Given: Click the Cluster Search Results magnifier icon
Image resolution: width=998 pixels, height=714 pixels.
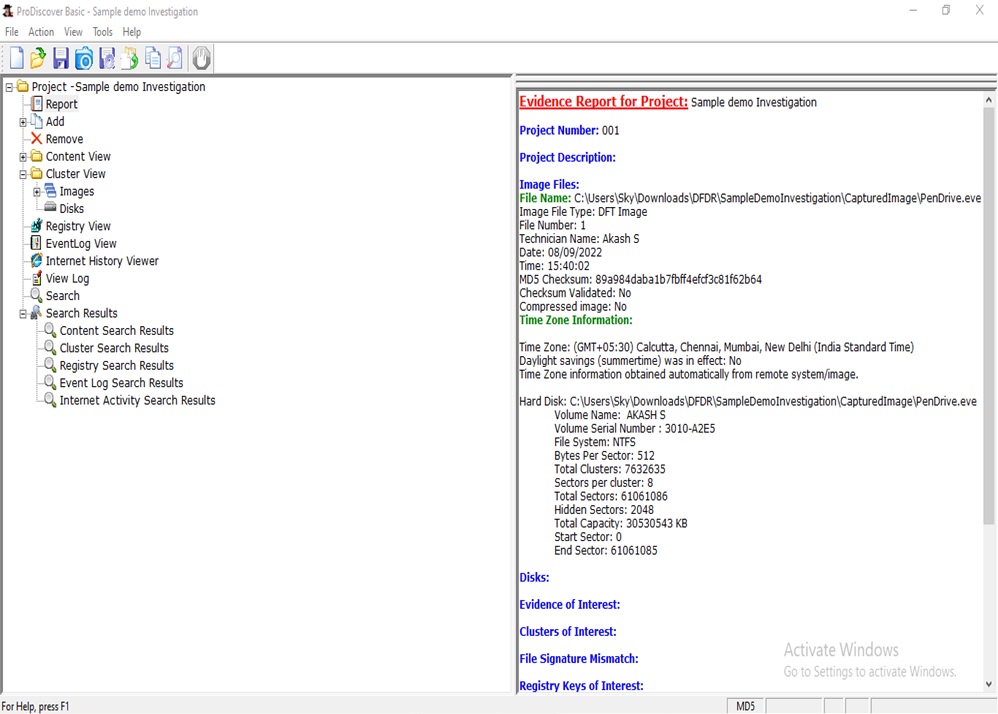Looking at the screenshot, I should point(50,347).
